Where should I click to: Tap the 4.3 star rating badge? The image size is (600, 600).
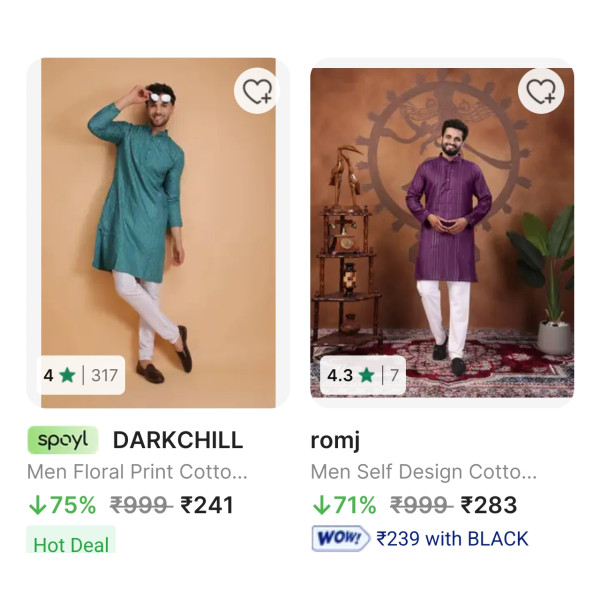coord(350,376)
